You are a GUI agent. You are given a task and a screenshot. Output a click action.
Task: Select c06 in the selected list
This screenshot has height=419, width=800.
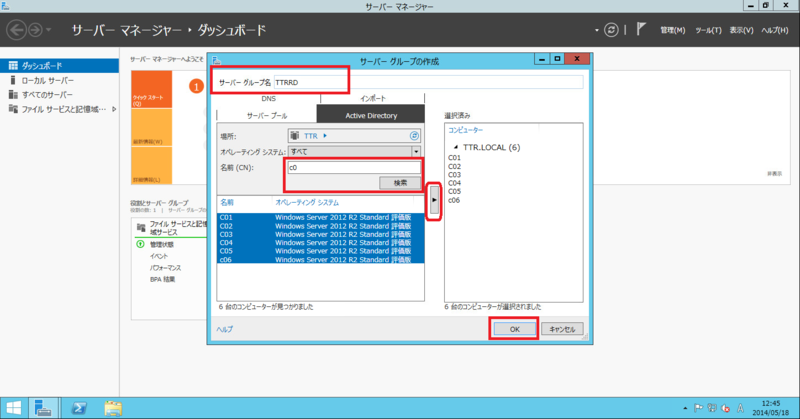coord(454,200)
